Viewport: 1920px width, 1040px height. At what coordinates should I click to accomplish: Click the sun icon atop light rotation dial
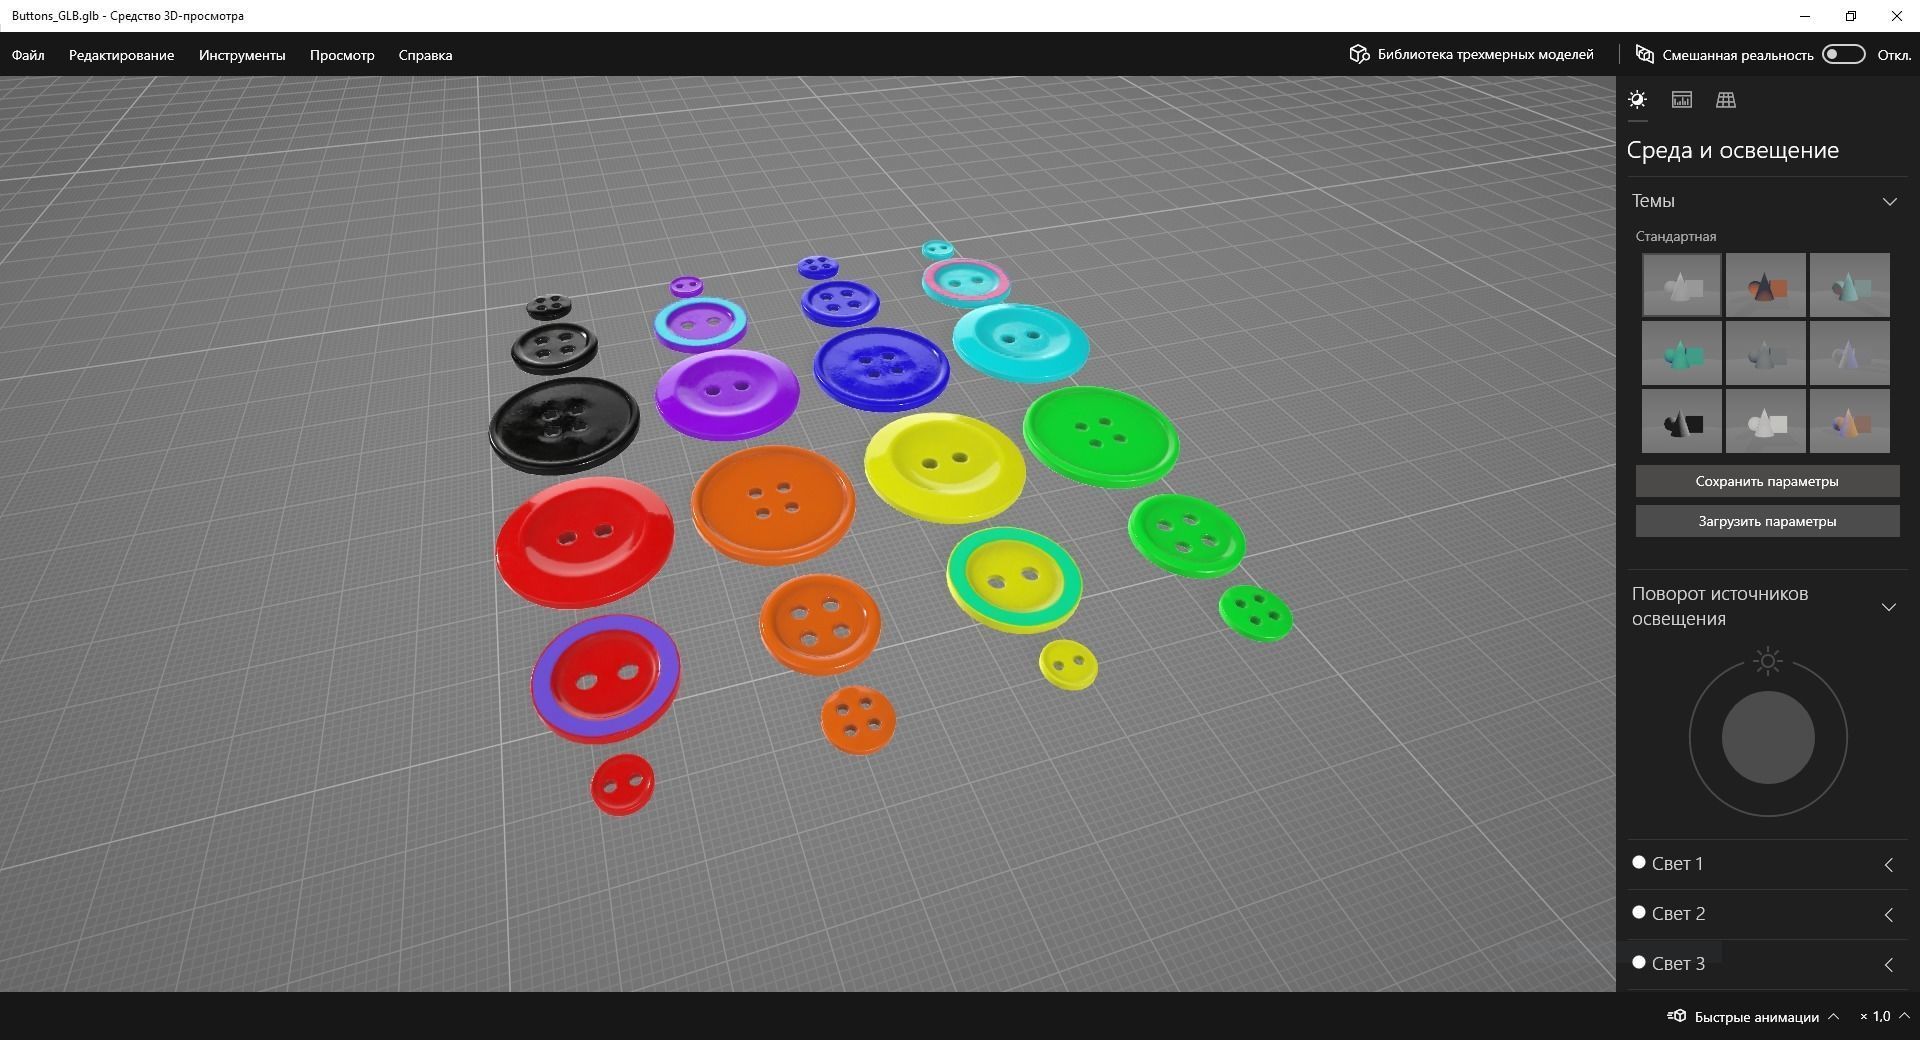[1768, 661]
